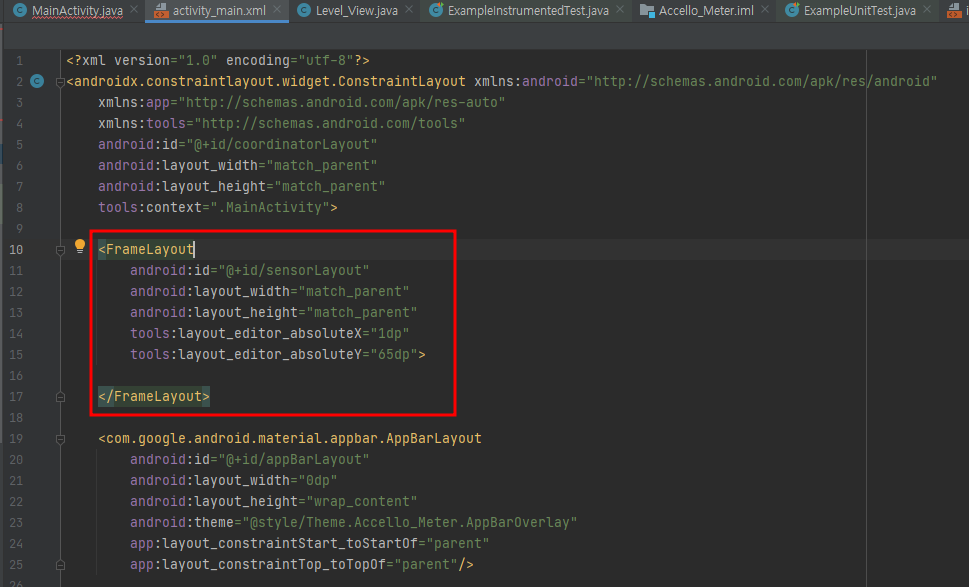Click line number 10 in the gutter
969x587 pixels.
pyautogui.click(x=16, y=250)
